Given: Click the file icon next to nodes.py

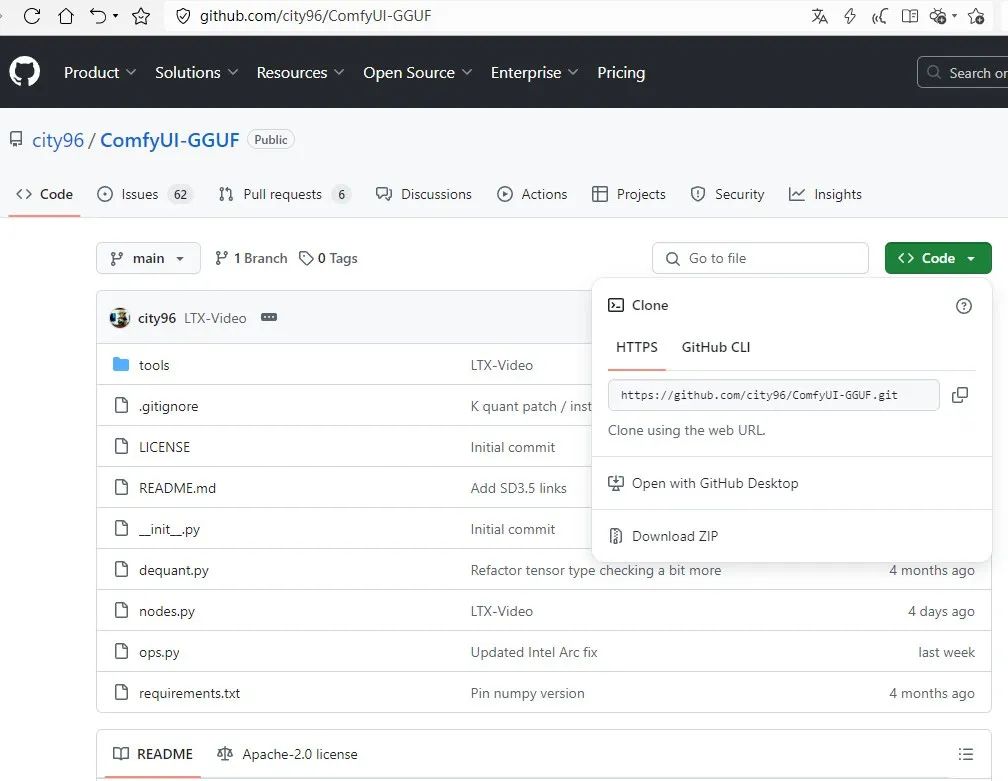Looking at the screenshot, I should [121, 610].
